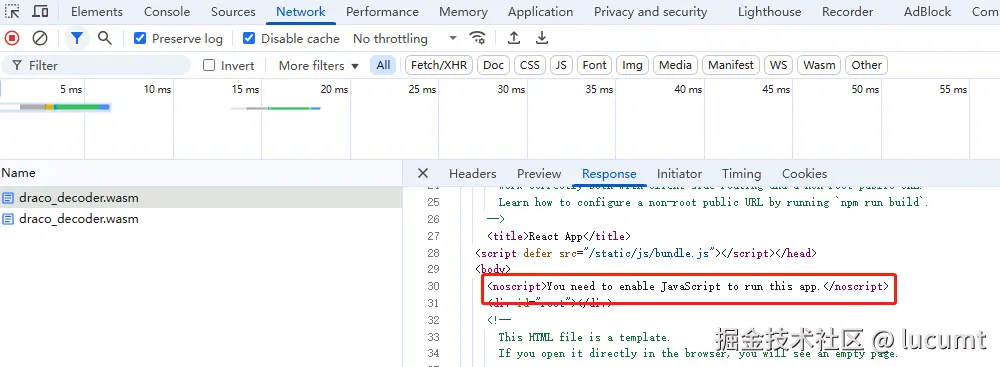Open the Preview detail tab

click(x=539, y=174)
